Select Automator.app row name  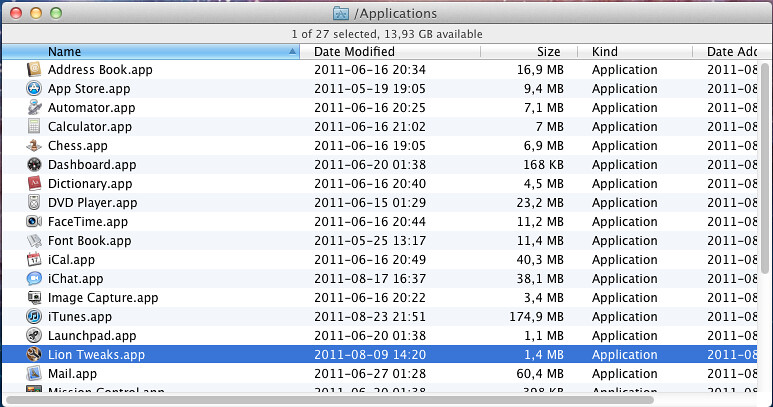[x=91, y=108]
